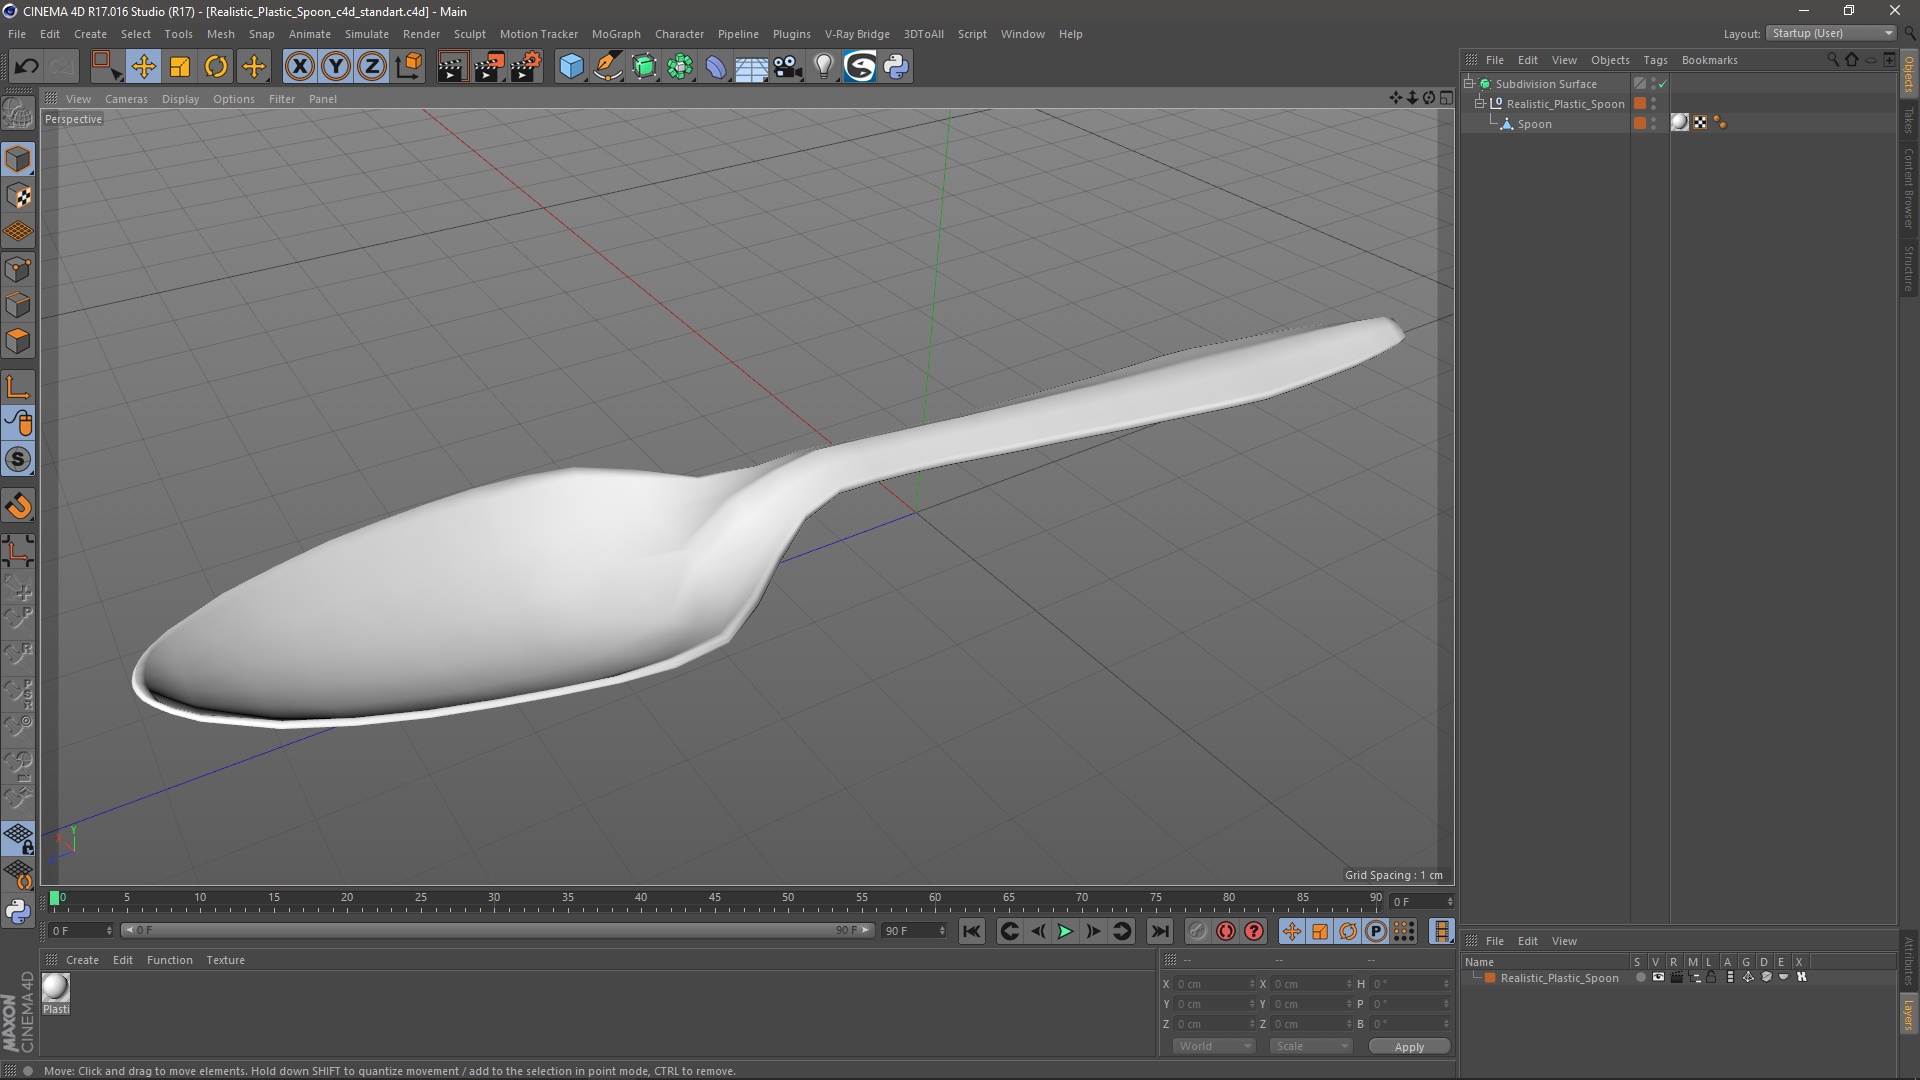Image resolution: width=1920 pixels, height=1080 pixels.
Task: Toggle the Z axis lock
Action: [x=372, y=67]
